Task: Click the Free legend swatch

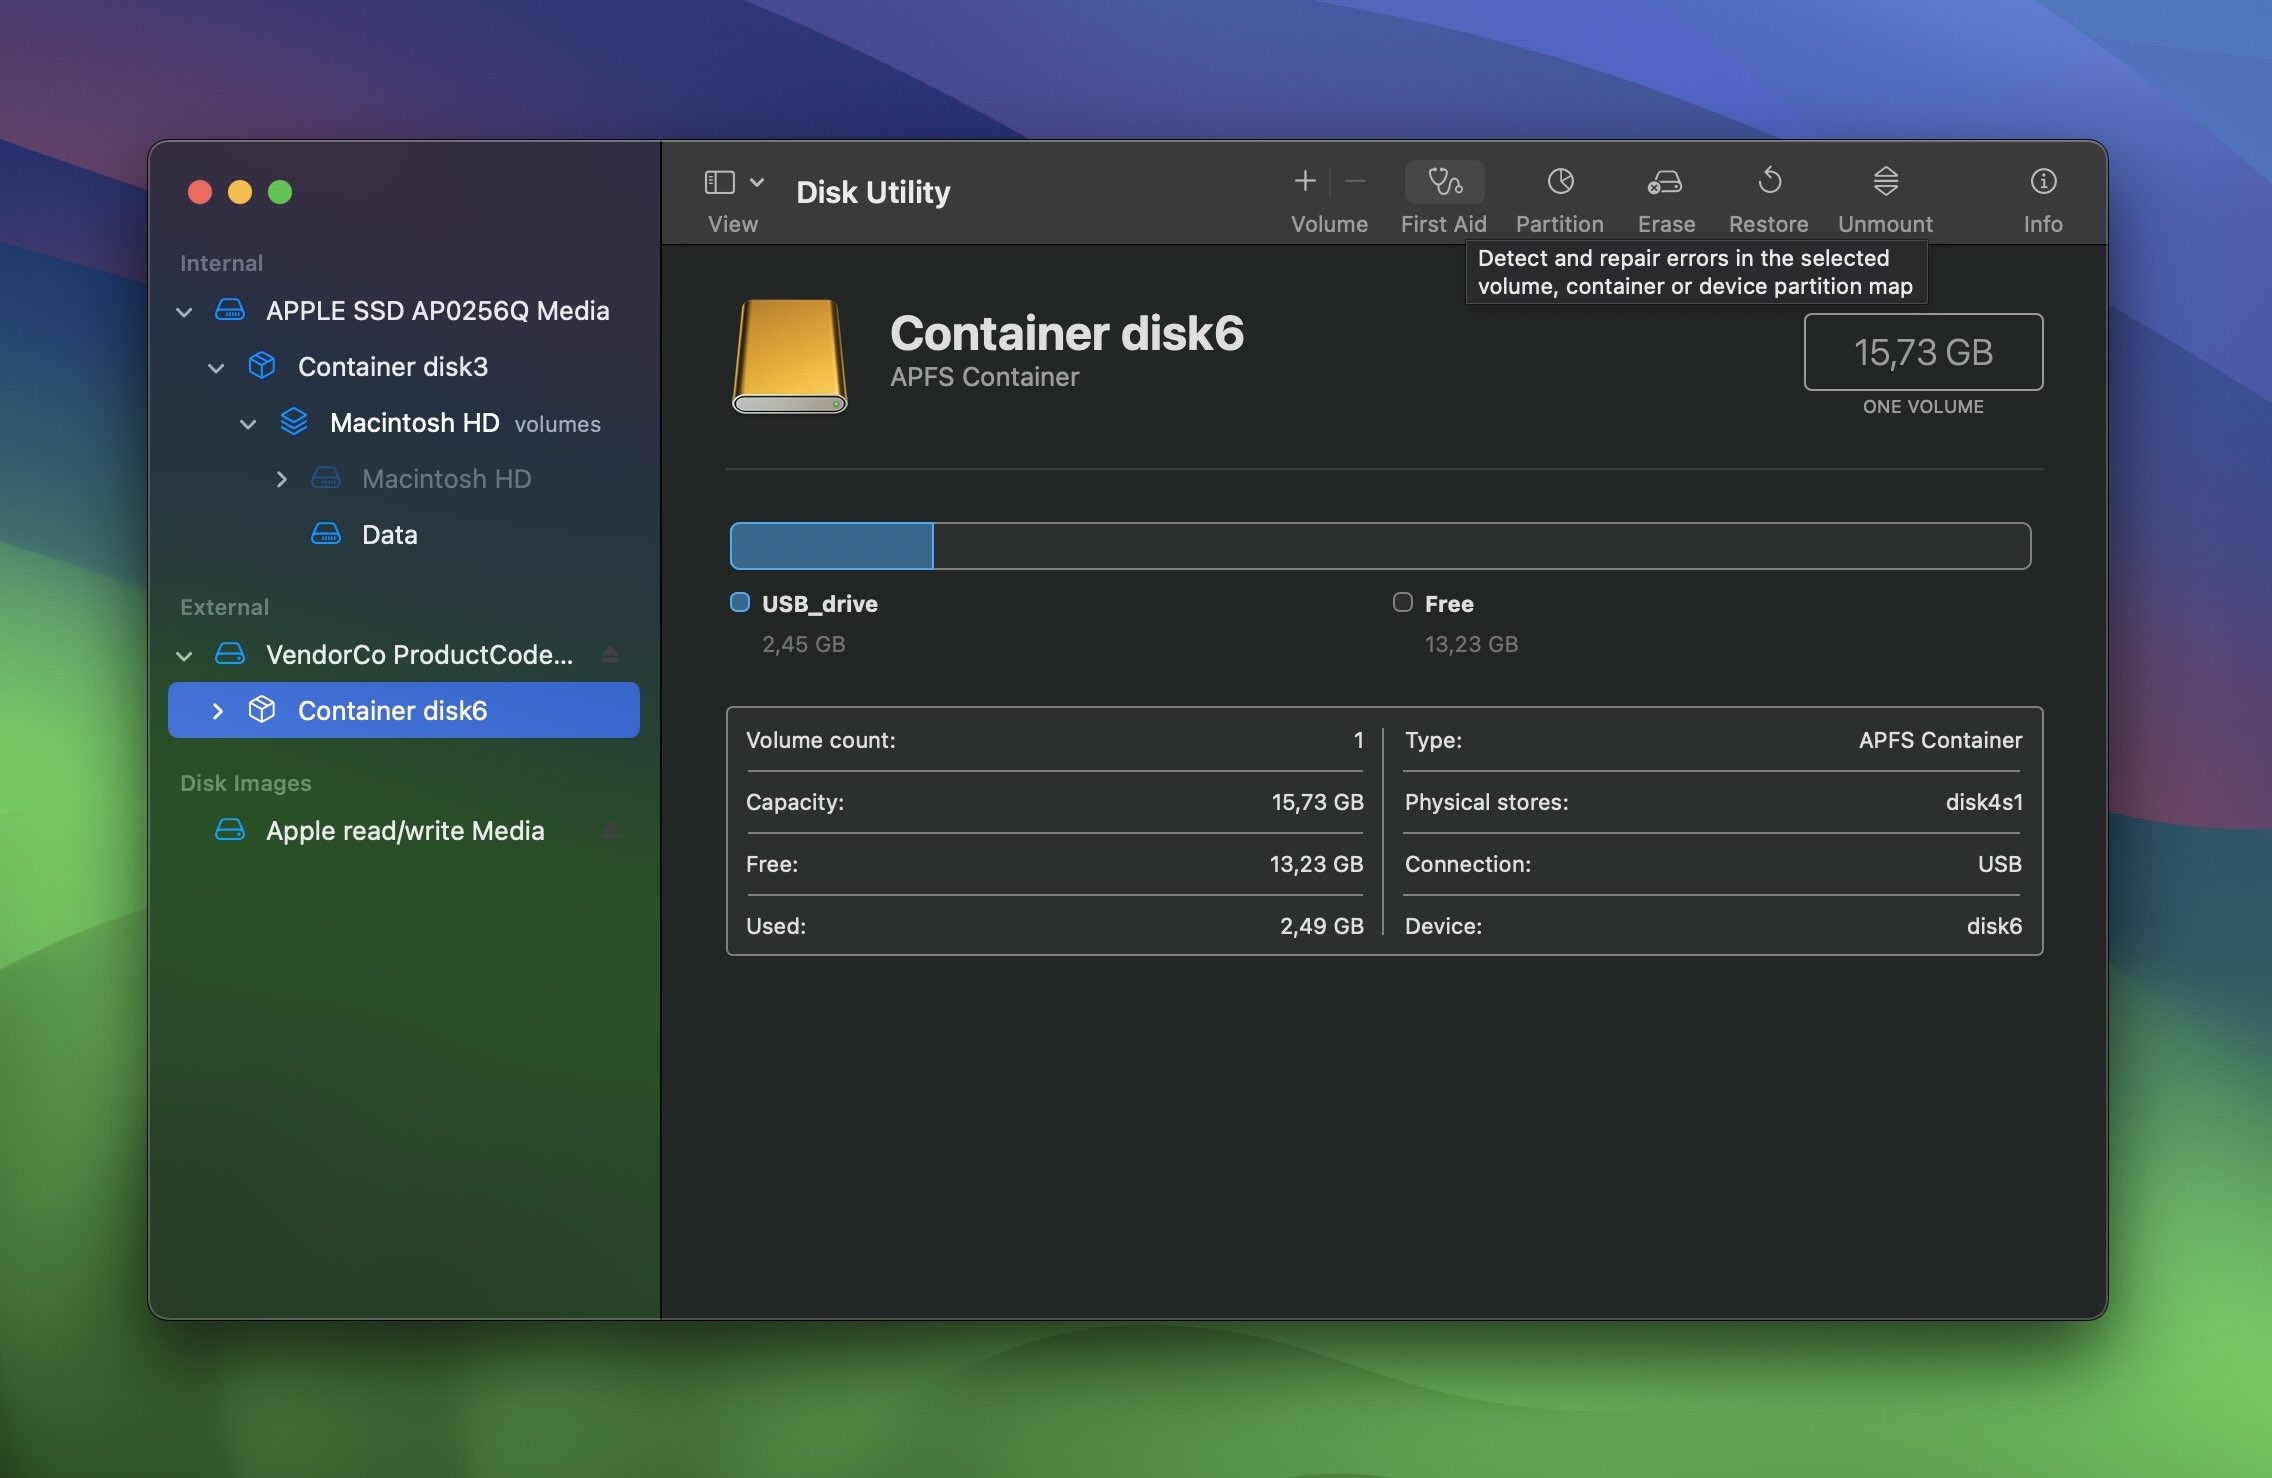Action: point(1403,602)
